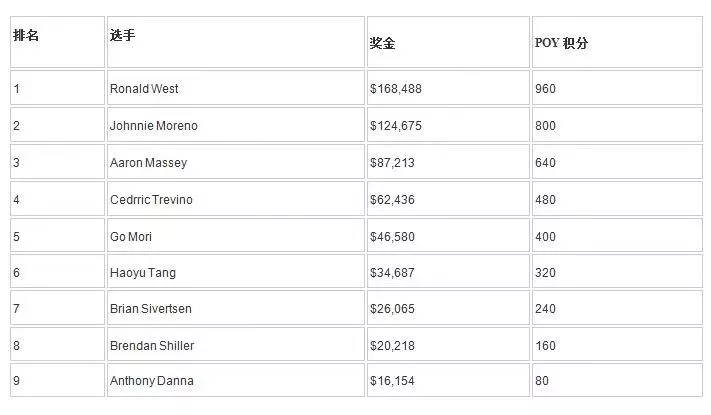Viewport: 711px width, 415px height.
Task: Click the Ronald West name cell
Action: [236, 88]
